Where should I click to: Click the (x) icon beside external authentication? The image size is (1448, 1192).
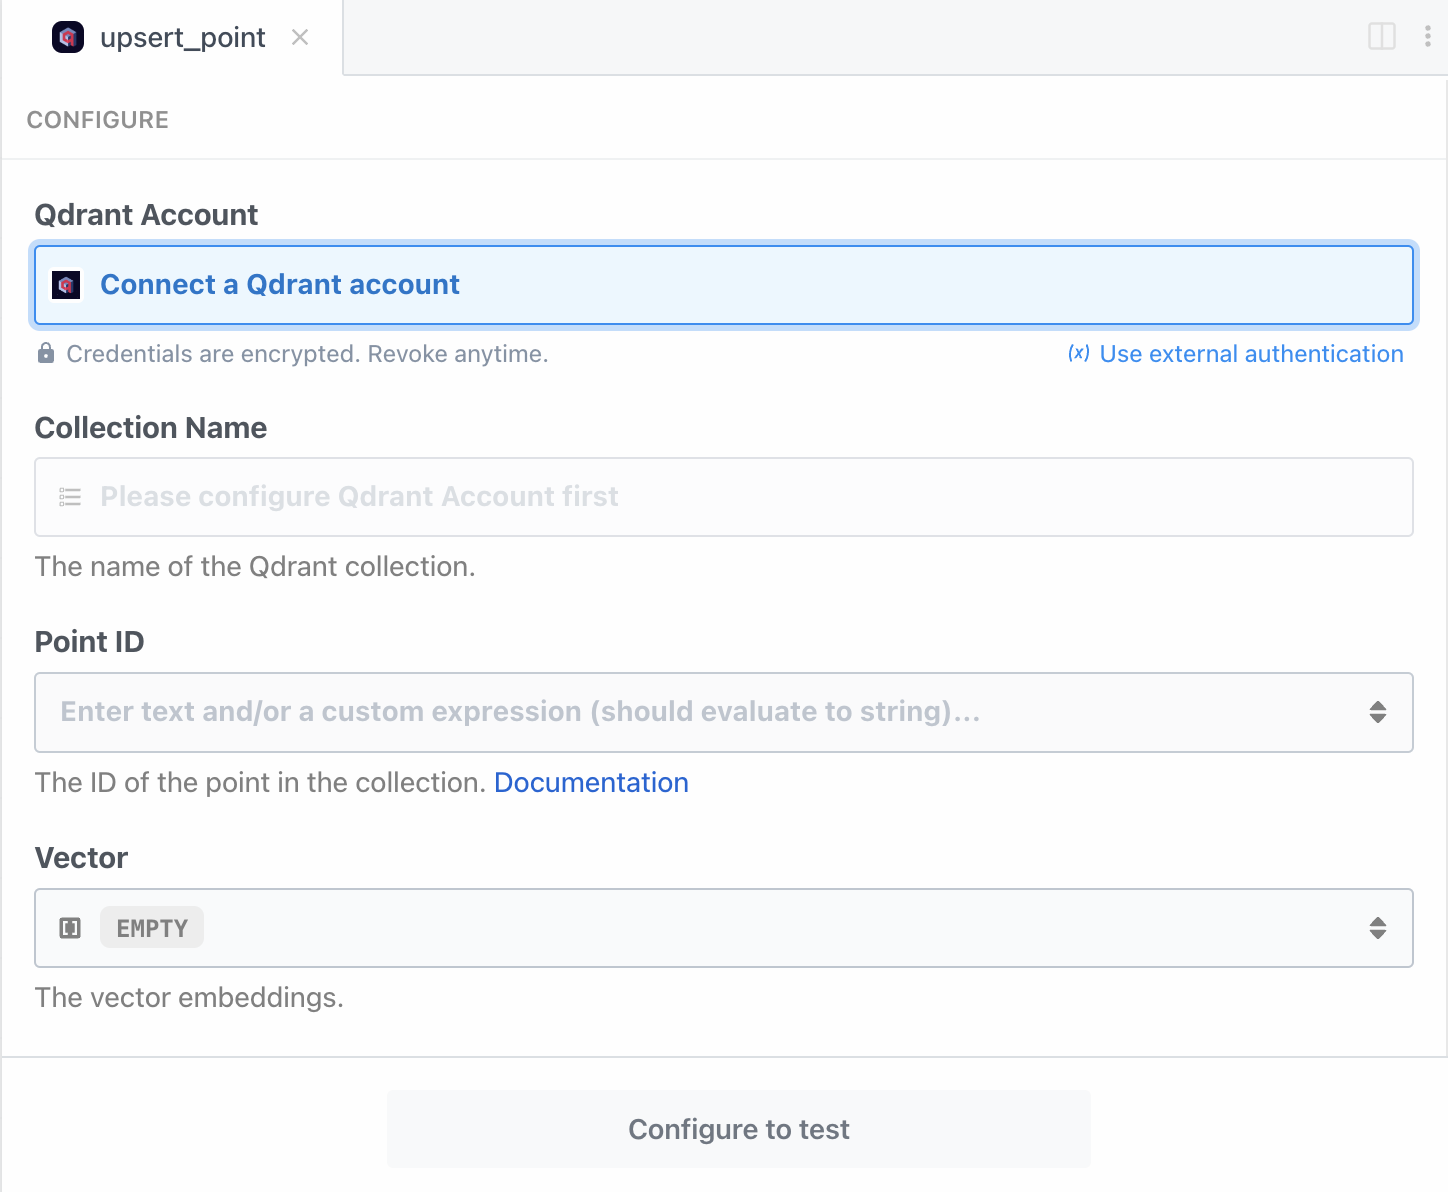(1078, 353)
